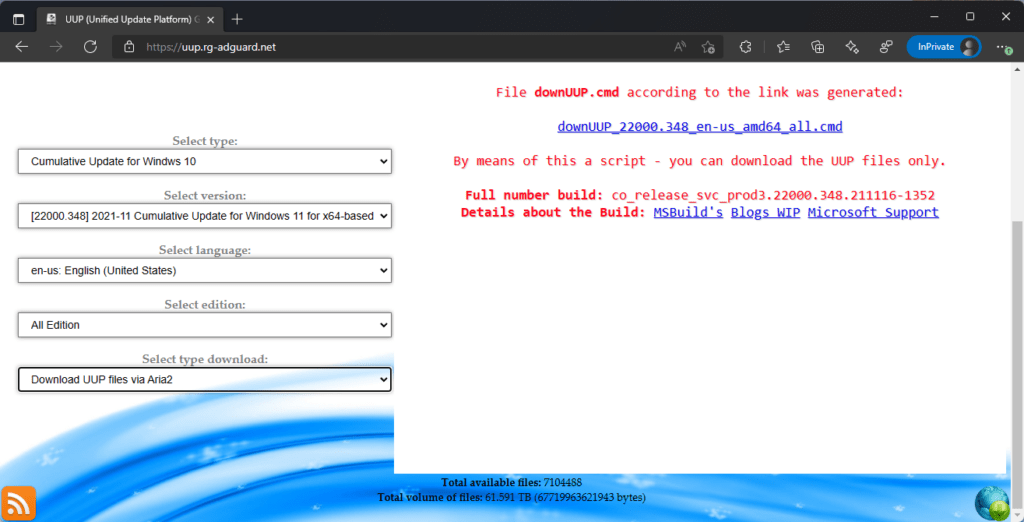This screenshot has width=1024, height=522.
Task: Open the Copilot sparkle icon in toolbar
Action: coord(851,47)
